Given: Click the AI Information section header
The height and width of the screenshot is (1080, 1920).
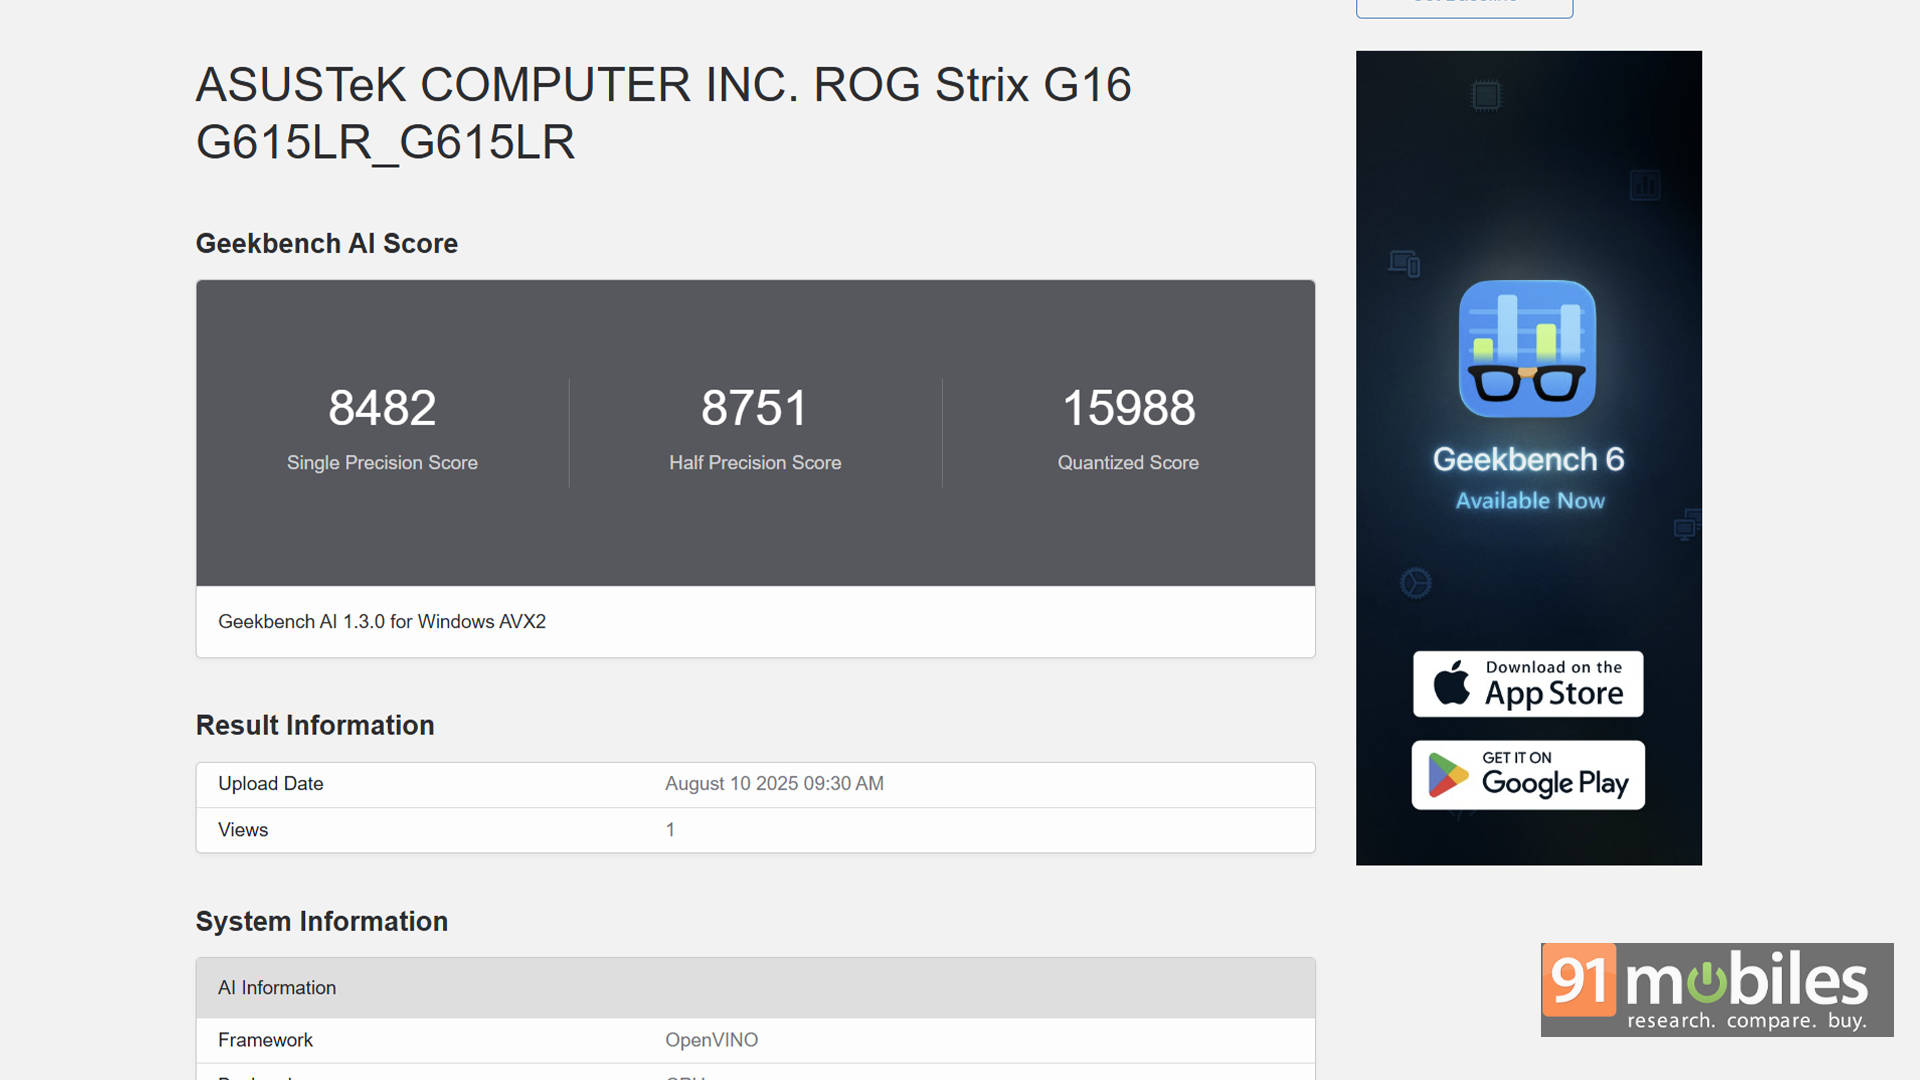Looking at the screenshot, I should [277, 987].
